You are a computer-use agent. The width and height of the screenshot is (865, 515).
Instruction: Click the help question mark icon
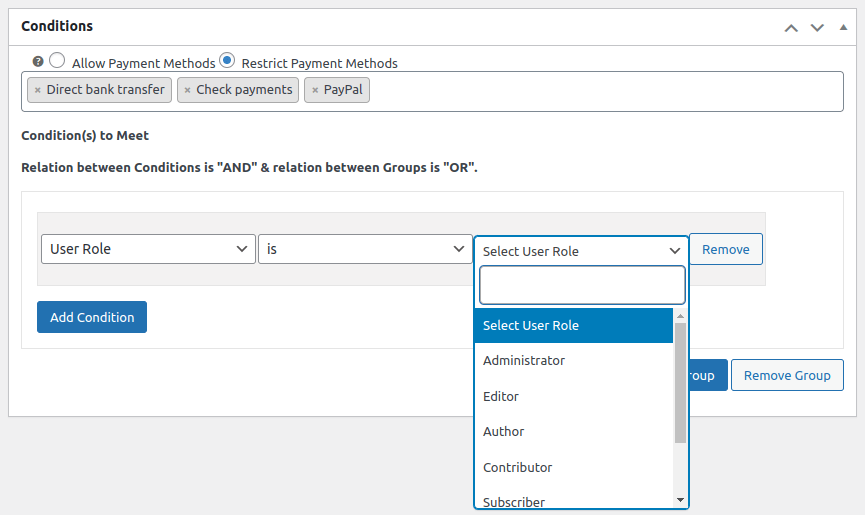tap(38, 61)
